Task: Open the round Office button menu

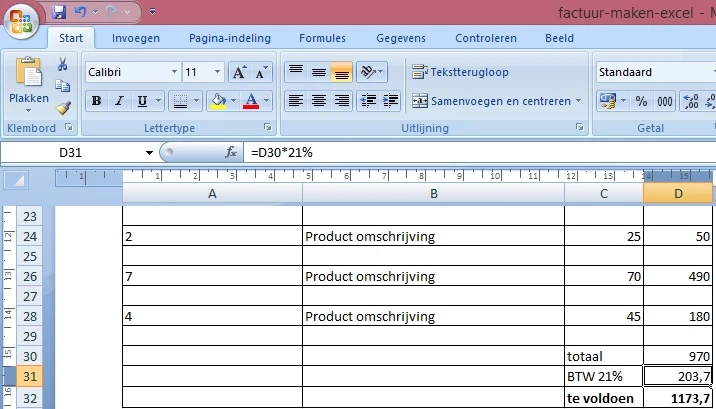Action: (x=21, y=21)
